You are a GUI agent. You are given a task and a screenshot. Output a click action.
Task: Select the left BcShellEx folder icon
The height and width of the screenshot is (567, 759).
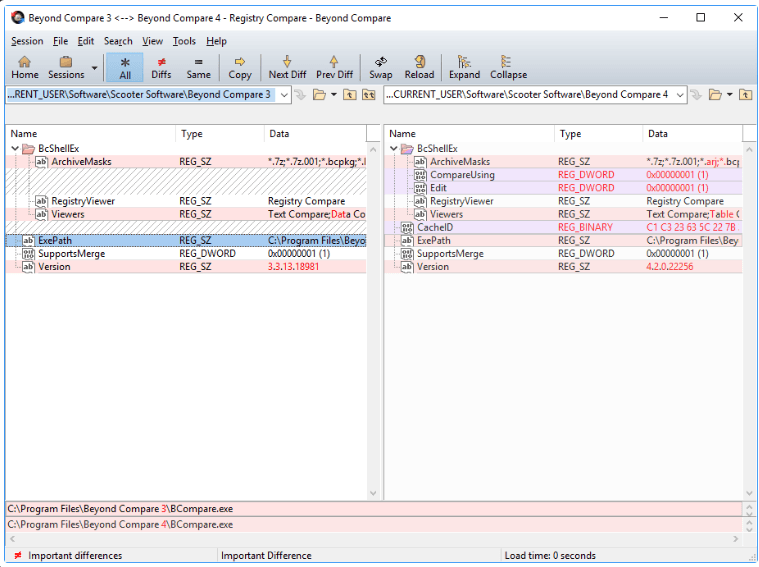[29, 148]
